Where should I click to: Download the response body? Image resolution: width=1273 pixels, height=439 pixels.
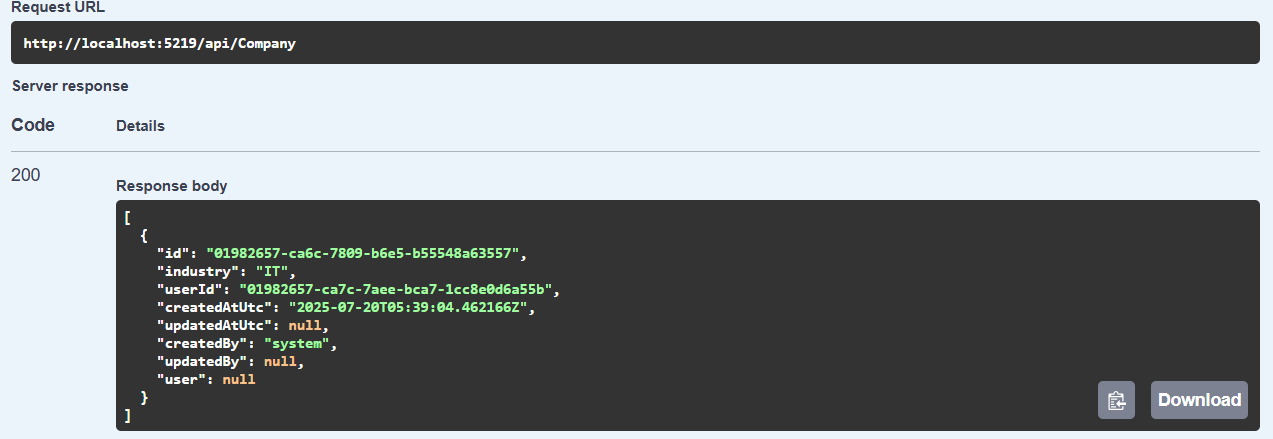pyautogui.click(x=1199, y=400)
